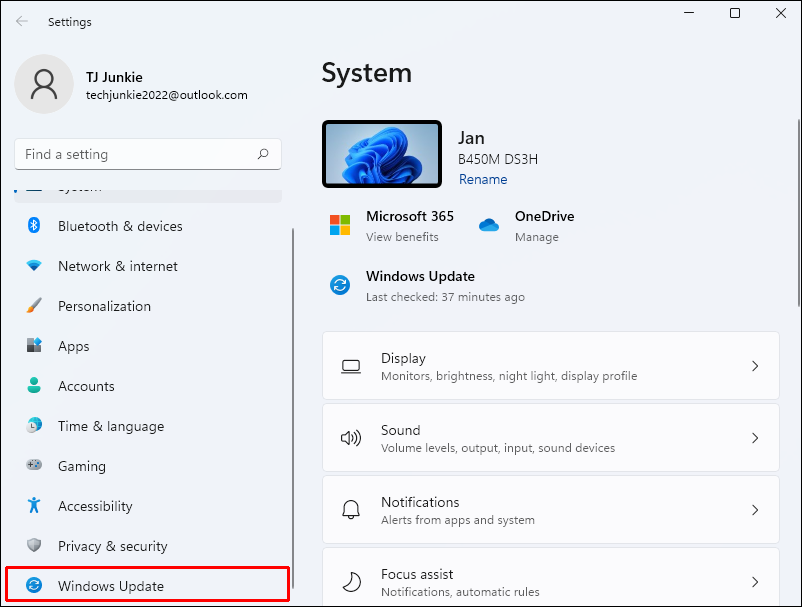
Task: Open Gaming settings
Action: 148,465
